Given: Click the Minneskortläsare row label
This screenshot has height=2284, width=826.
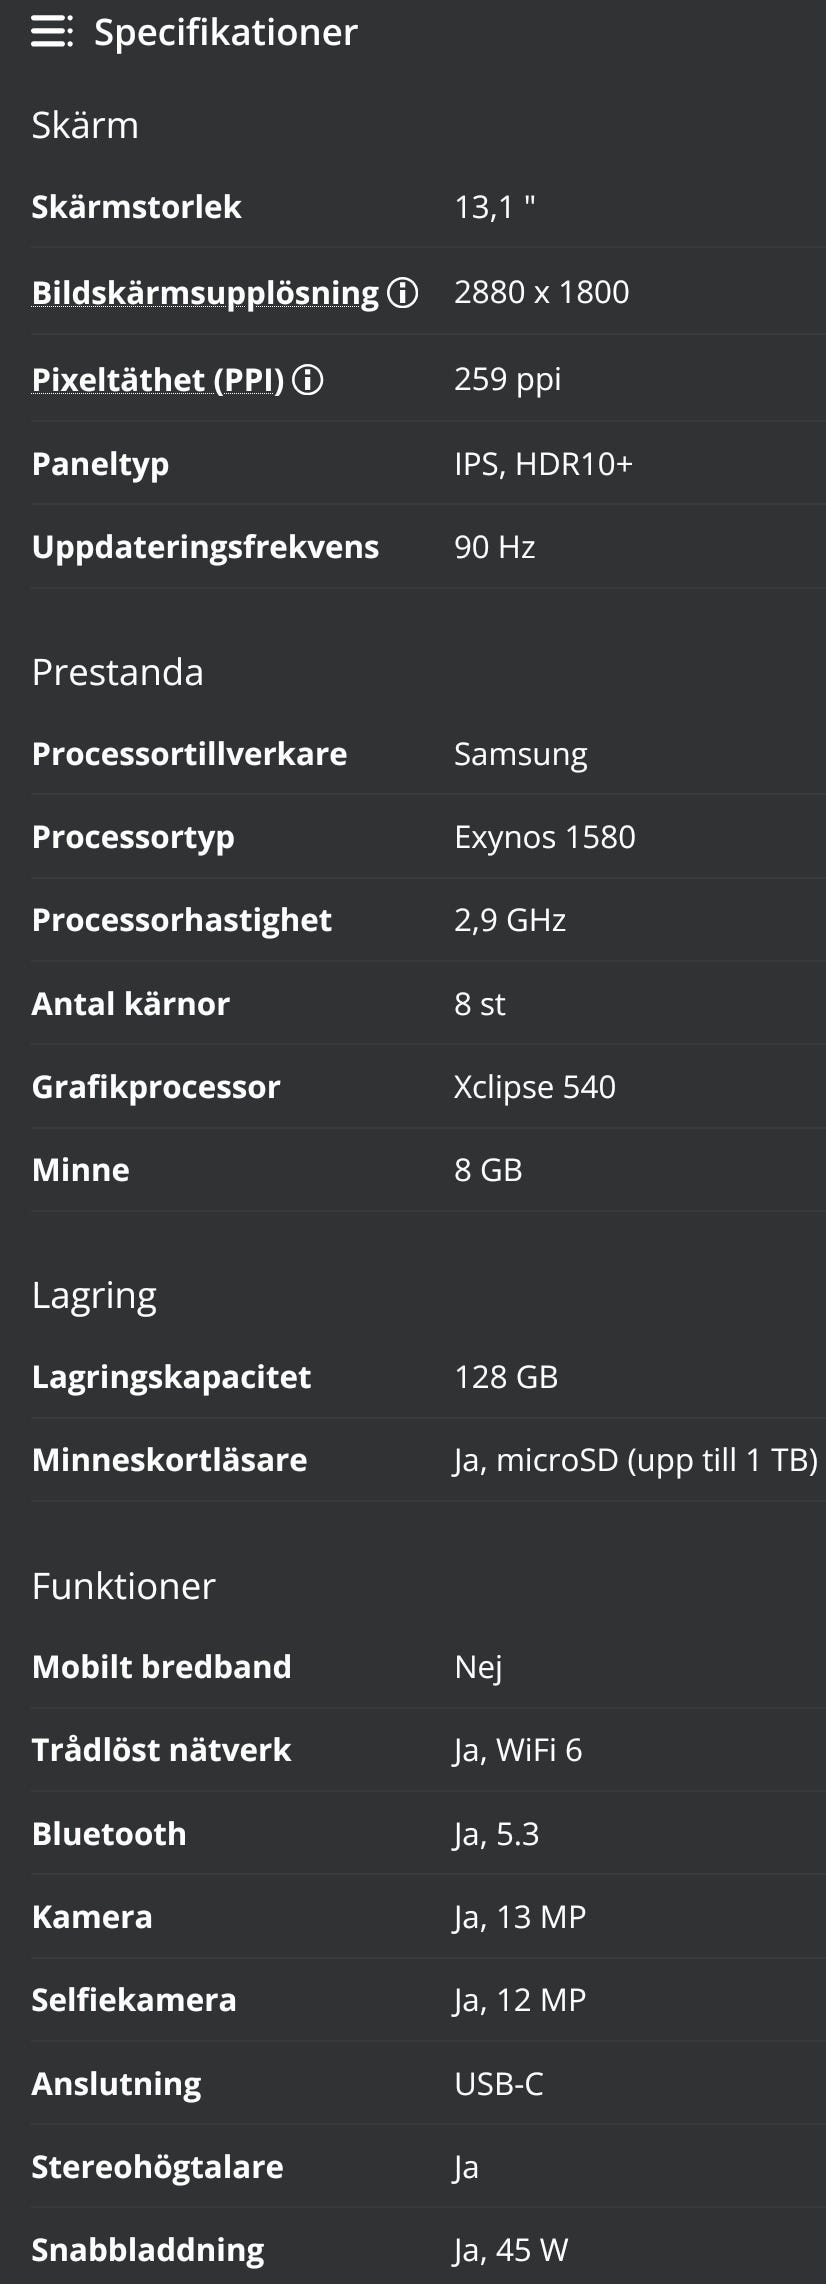Looking at the screenshot, I should coord(169,1460).
